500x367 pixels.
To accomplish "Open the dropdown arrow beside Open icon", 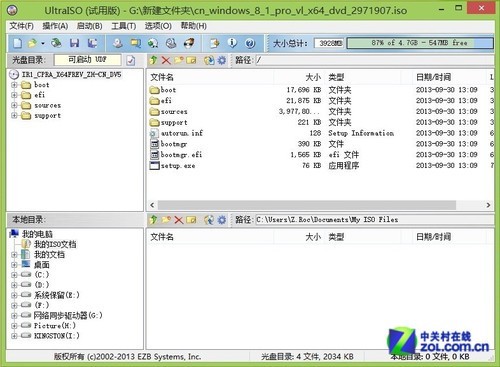I will 43,43.
